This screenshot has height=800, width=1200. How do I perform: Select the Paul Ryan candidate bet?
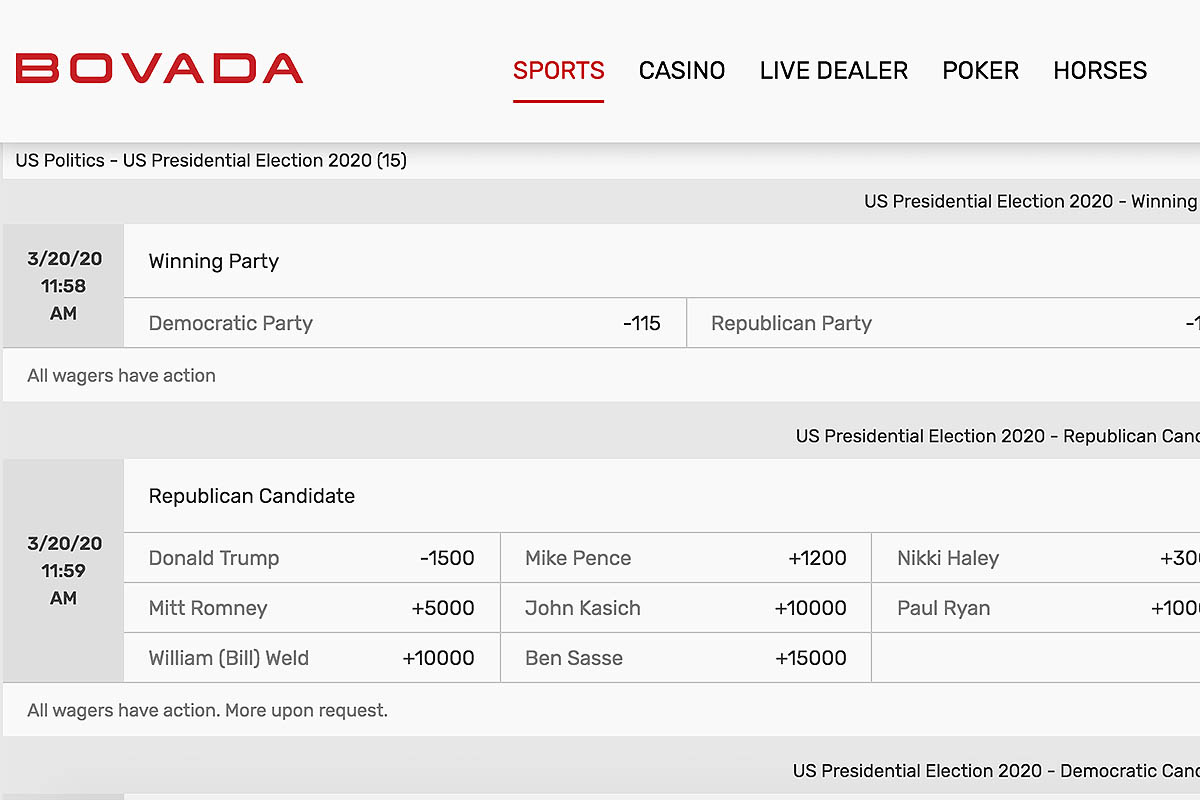click(1035, 608)
